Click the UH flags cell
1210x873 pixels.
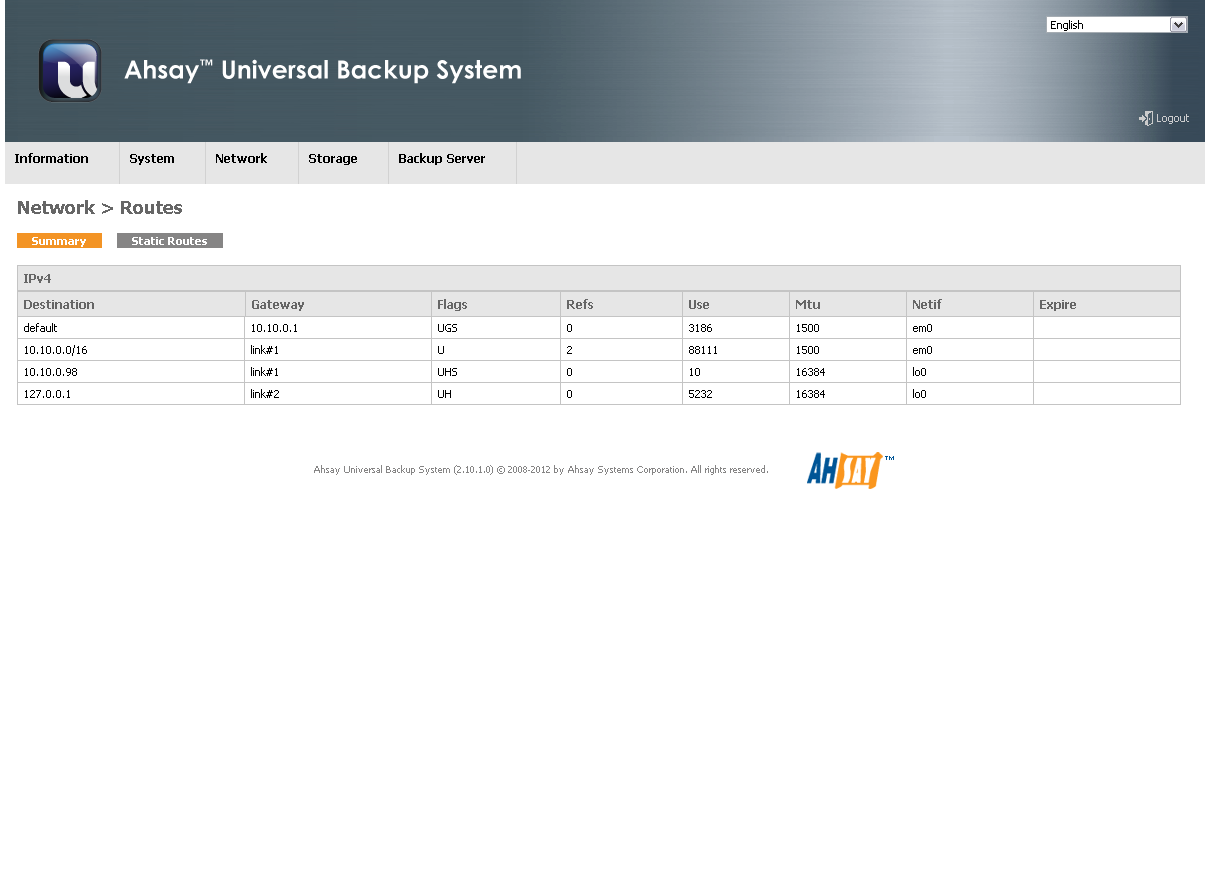coord(496,394)
